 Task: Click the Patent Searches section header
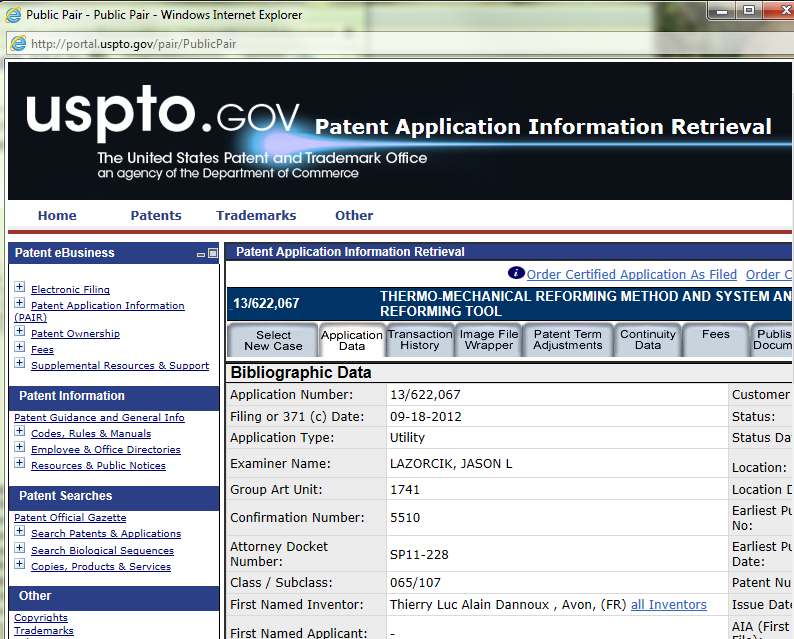click(x=114, y=496)
